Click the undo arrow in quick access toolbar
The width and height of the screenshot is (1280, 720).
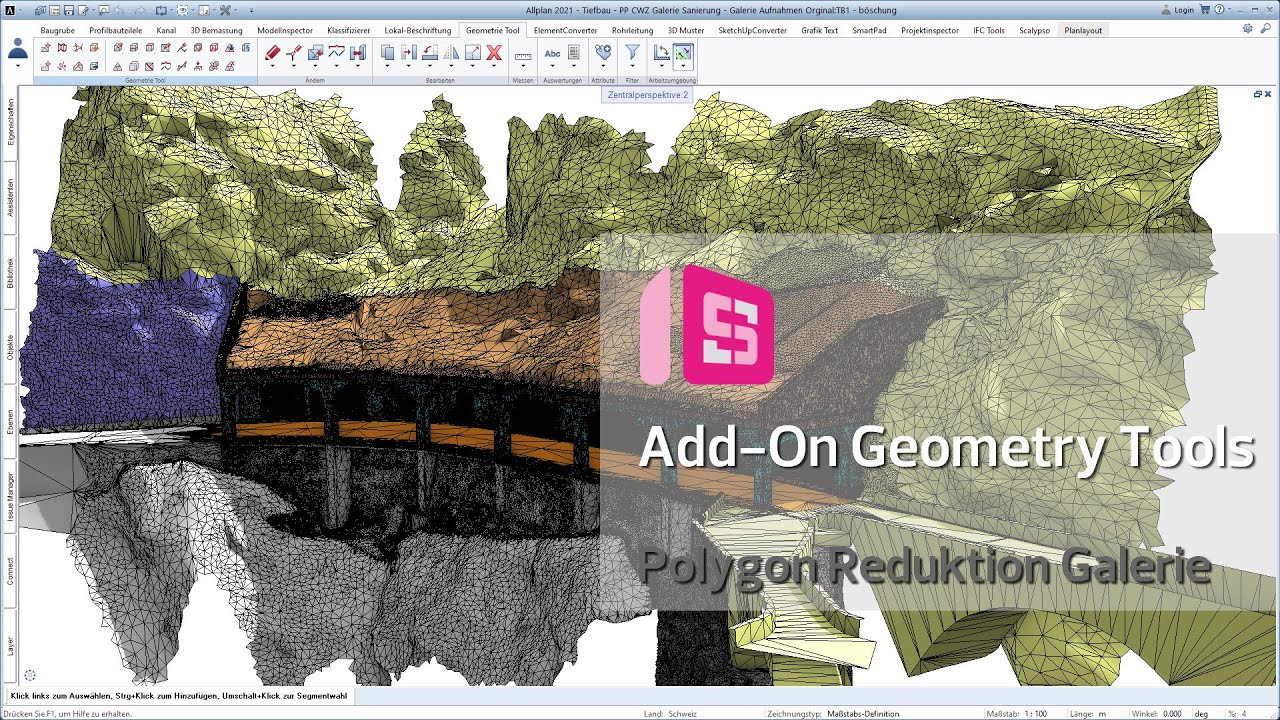coord(119,10)
